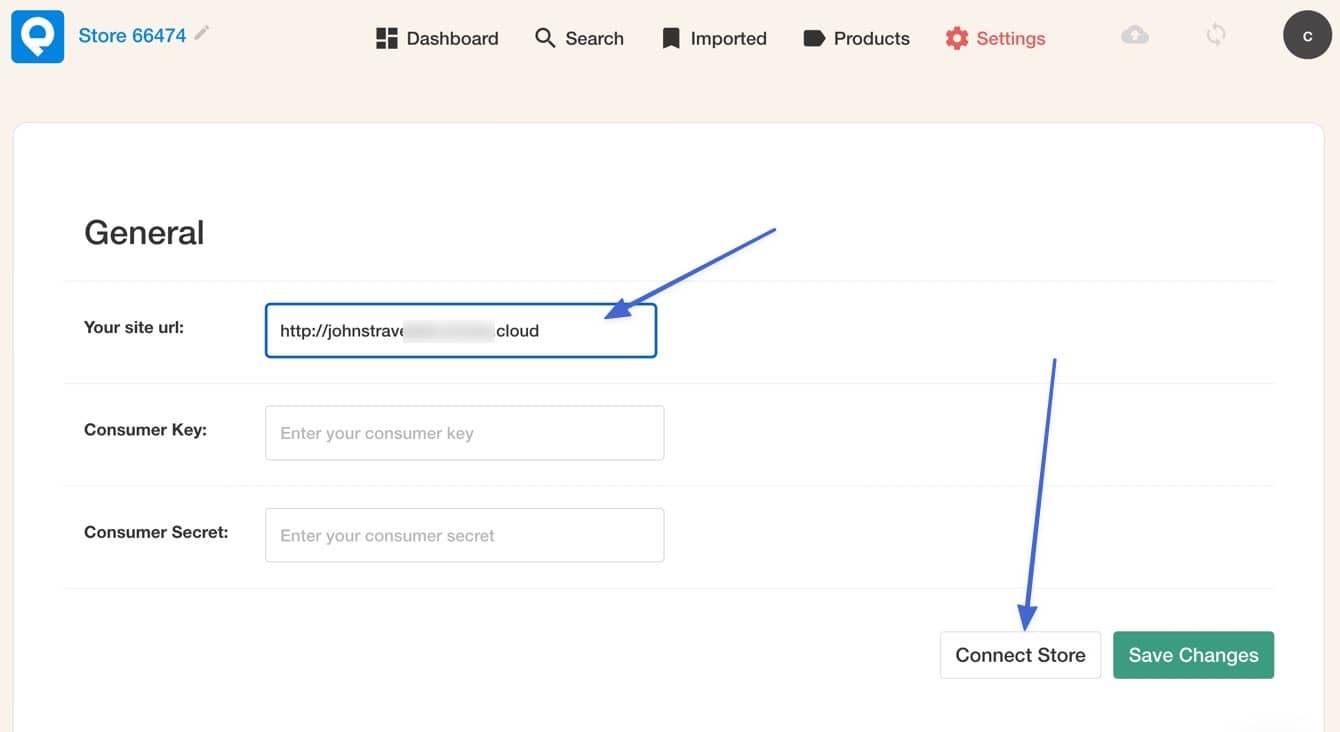Click the Connect Store button
1340x732 pixels.
[1020, 655]
